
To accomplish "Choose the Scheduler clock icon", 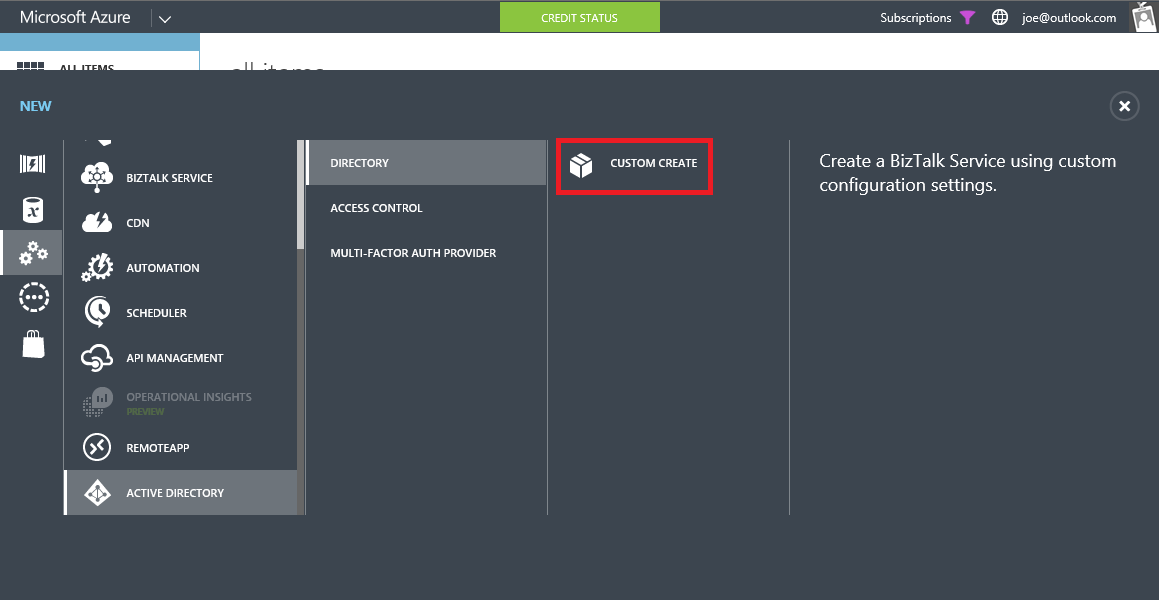I will coord(97,313).
